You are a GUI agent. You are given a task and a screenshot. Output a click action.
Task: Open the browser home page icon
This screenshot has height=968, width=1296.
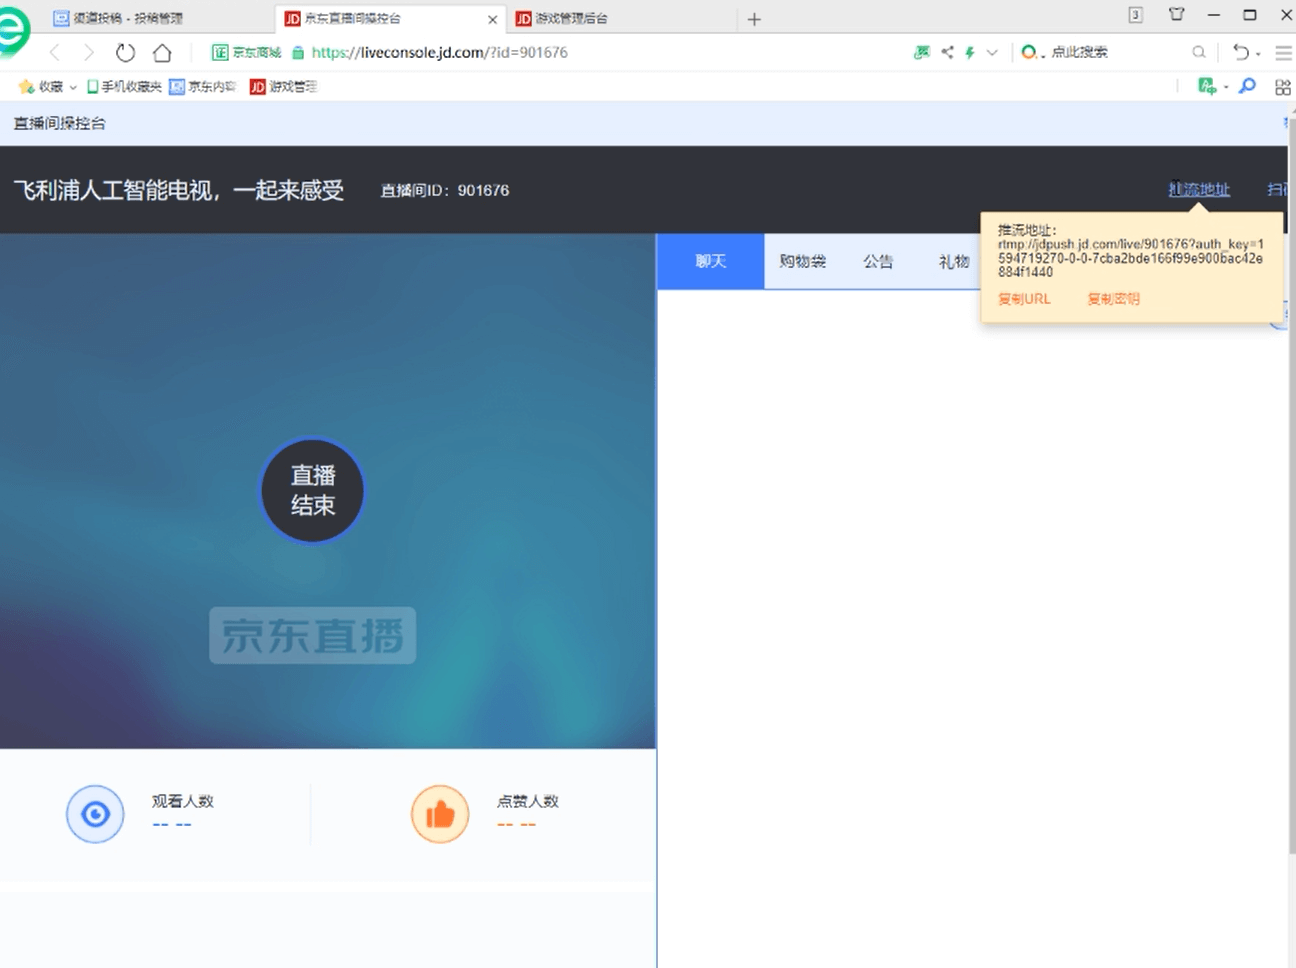(x=162, y=53)
